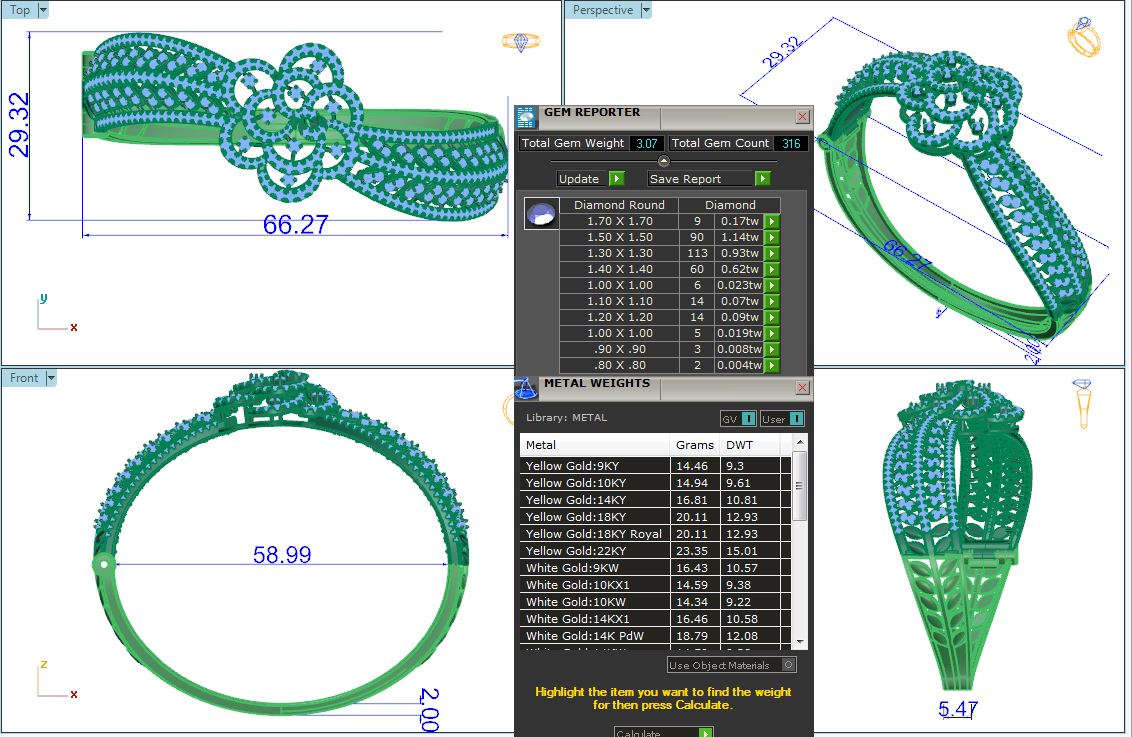Click the Diamond Round gem thumbnail

click(542, 213)
